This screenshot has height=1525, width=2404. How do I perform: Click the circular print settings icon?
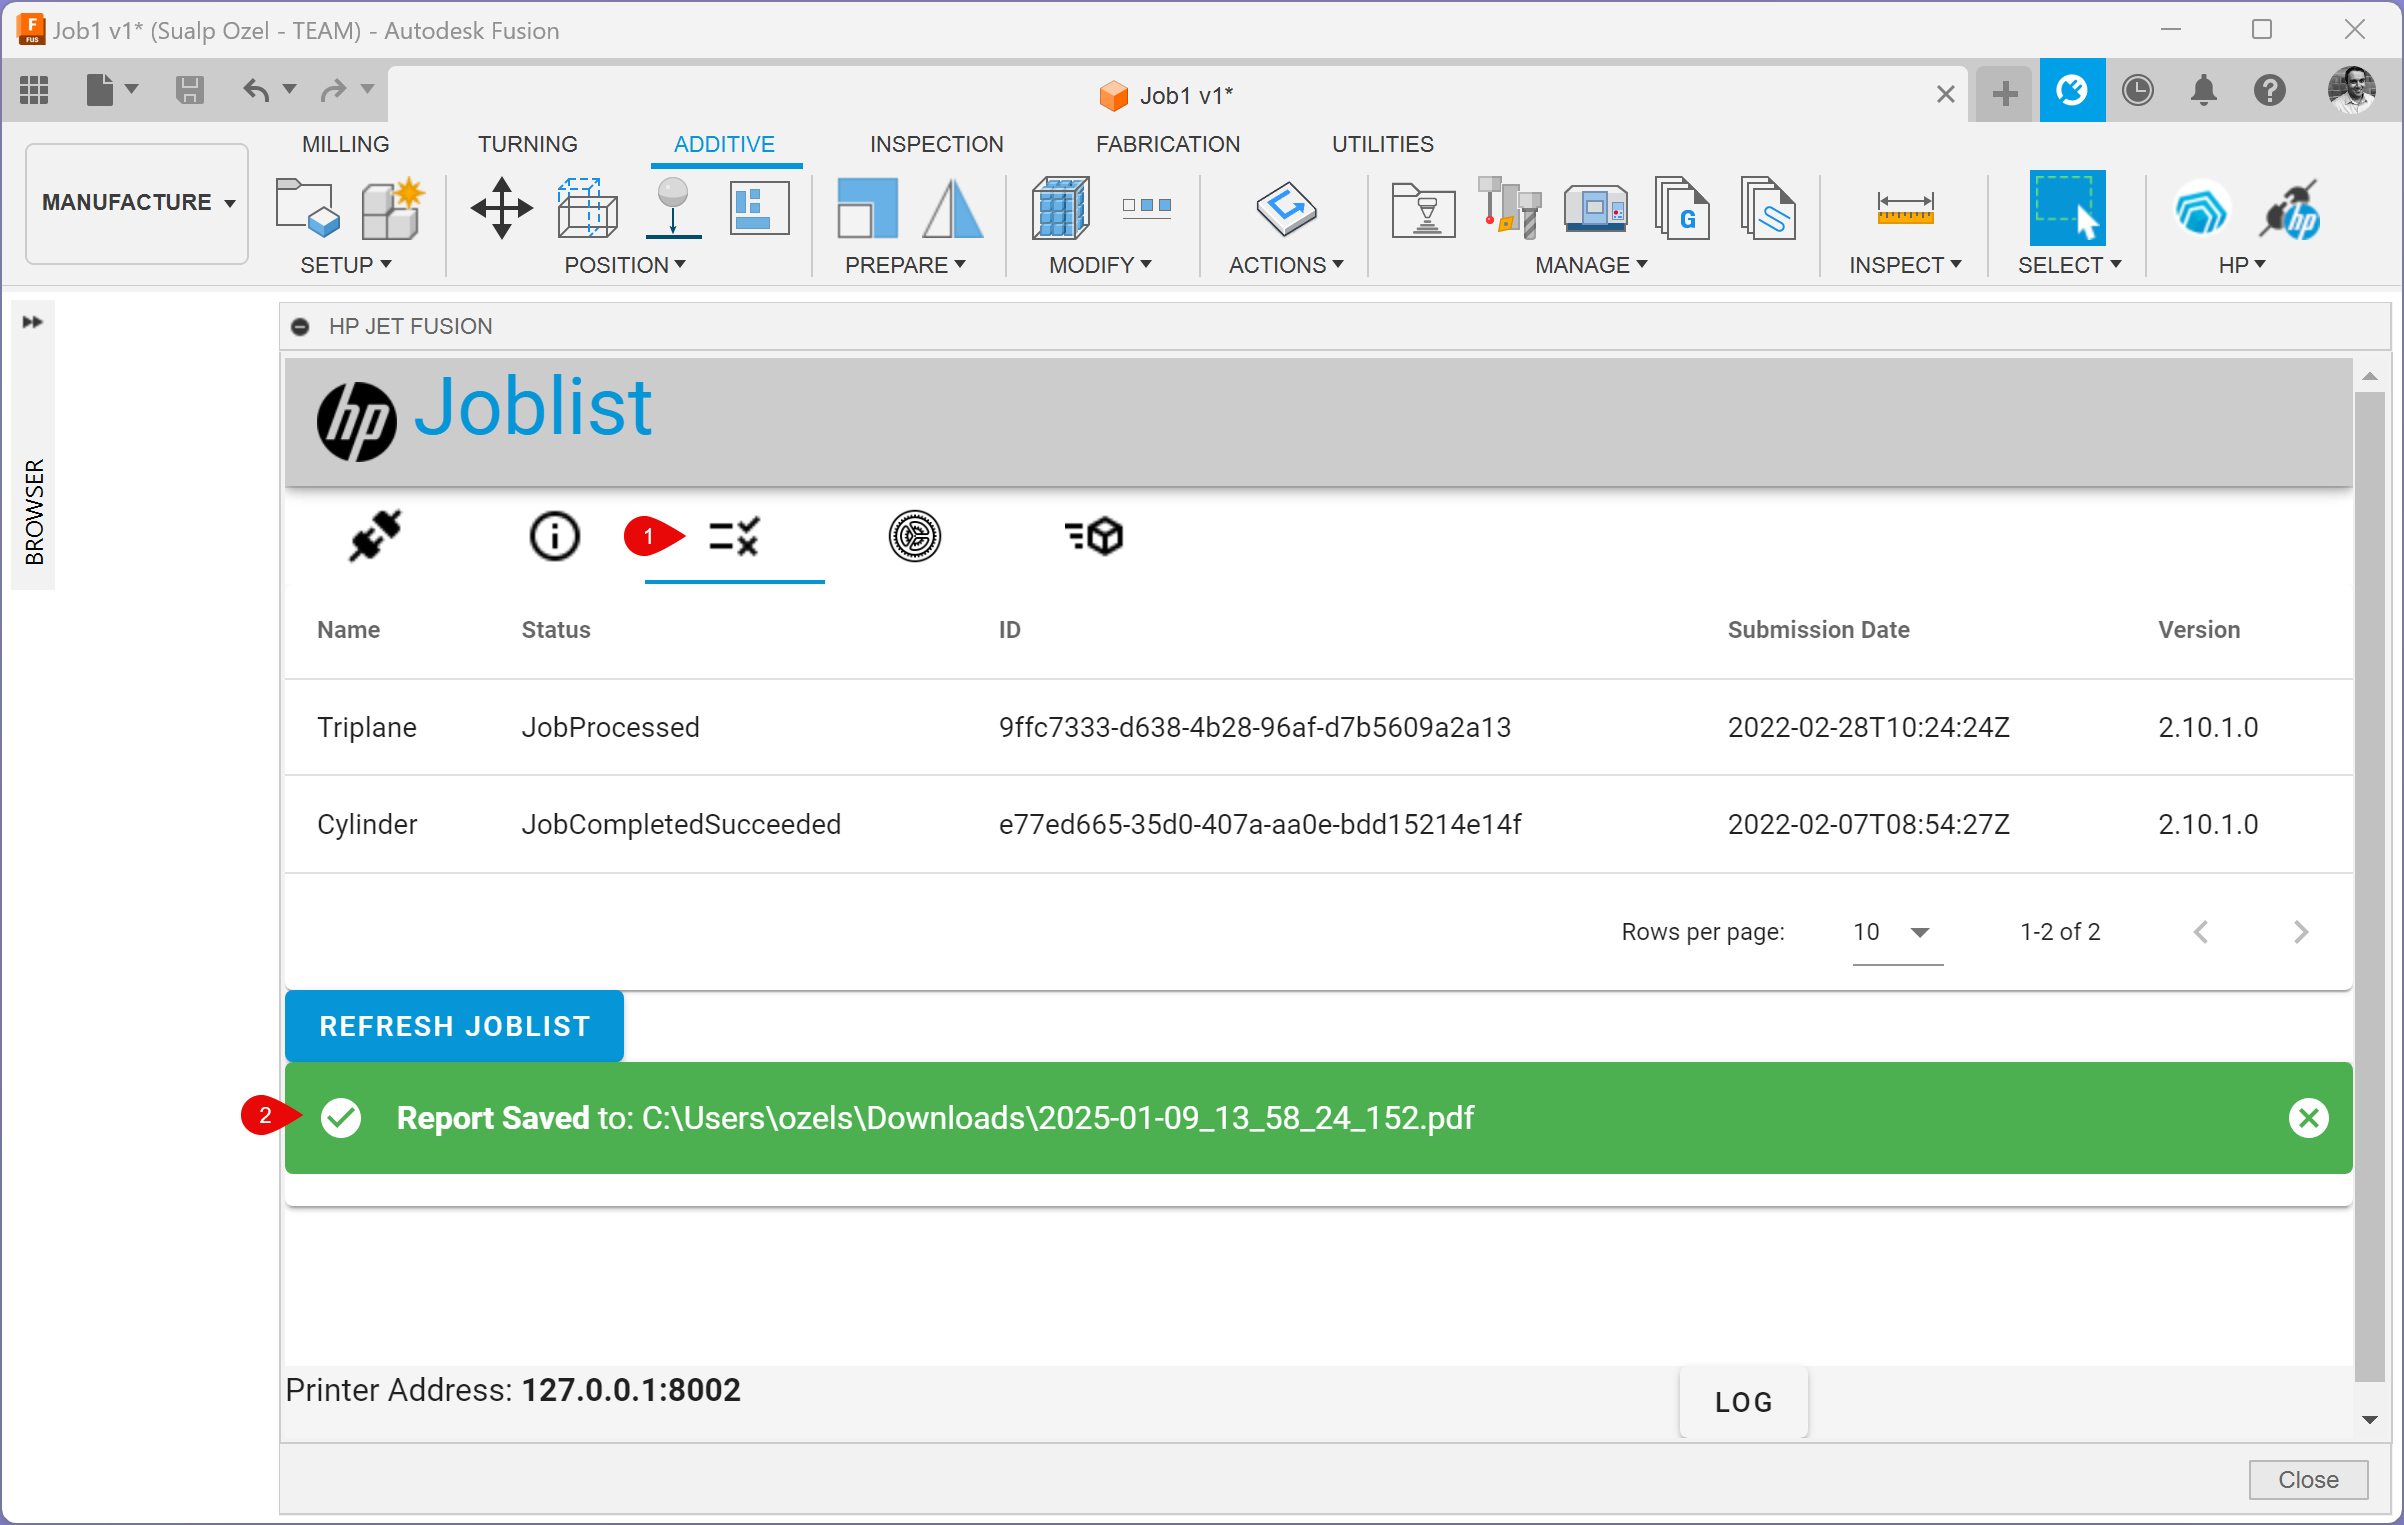click(914, 536)
